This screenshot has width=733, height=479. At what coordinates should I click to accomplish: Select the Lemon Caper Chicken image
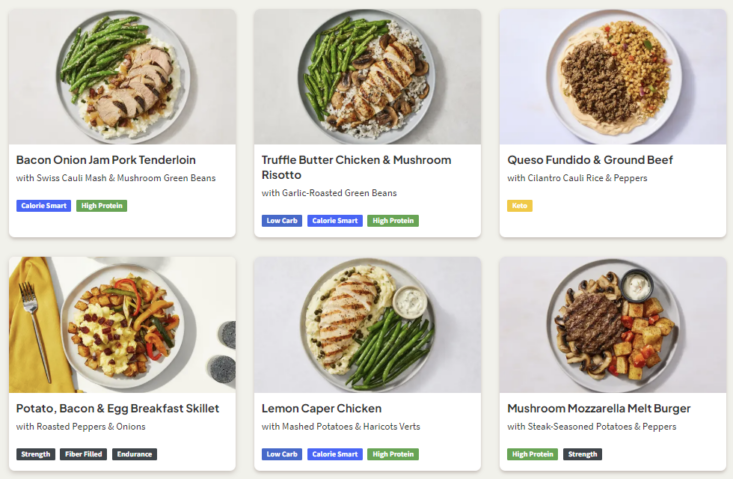point(367,325)
